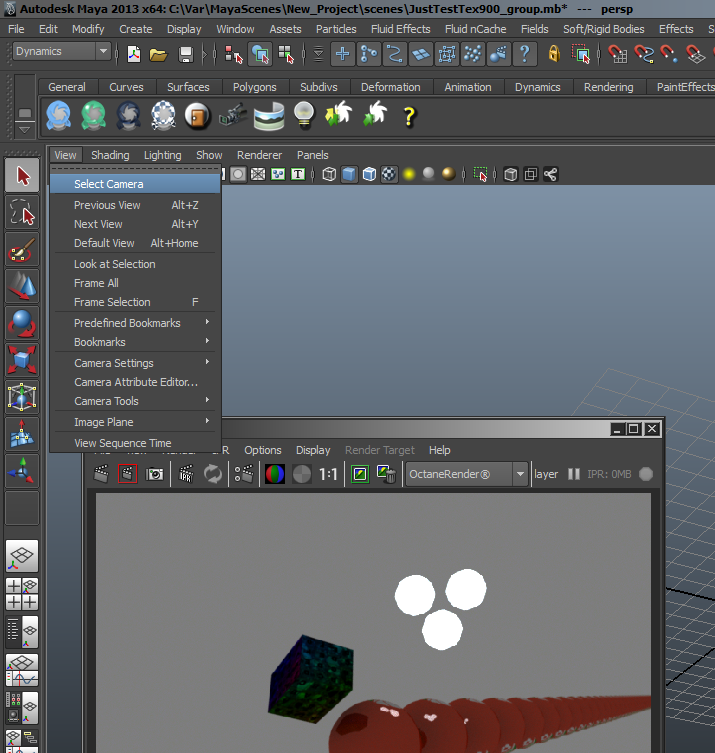The width and height of the screenshot is (715, 753).
Task: Click the Render Region red clapperboard icon
Action: (x=127, y=474)
